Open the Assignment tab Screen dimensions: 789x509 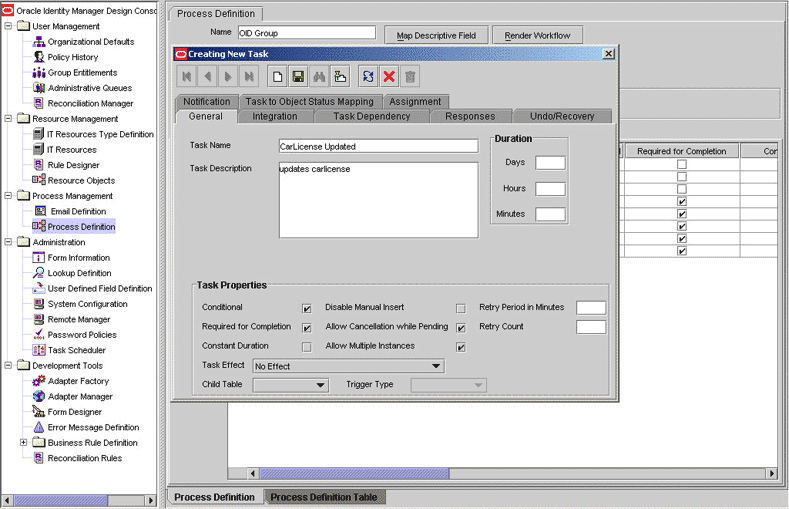[415, 102]
